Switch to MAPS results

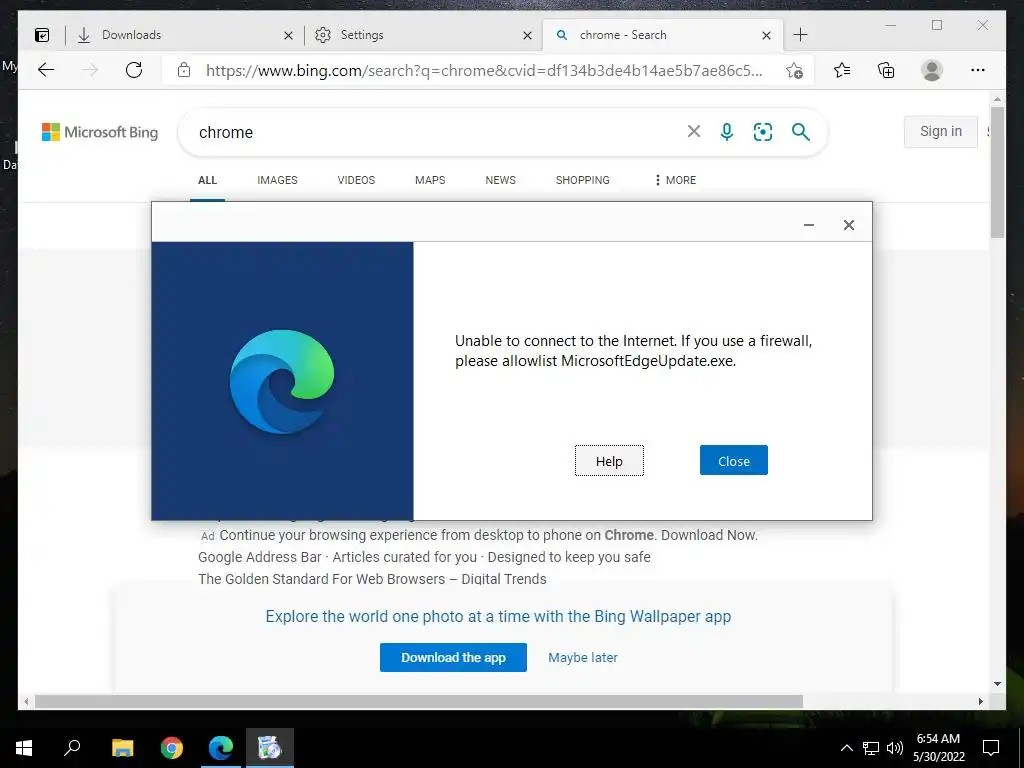[430, 180]
